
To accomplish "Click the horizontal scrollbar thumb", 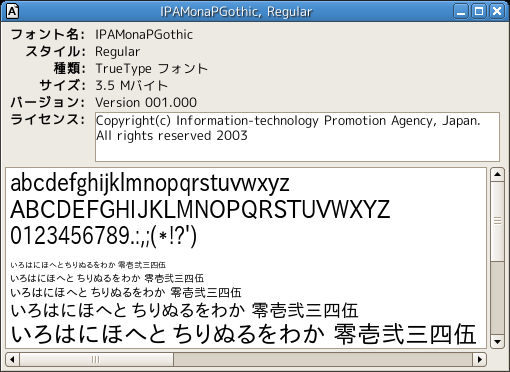I will click(96, 359).
